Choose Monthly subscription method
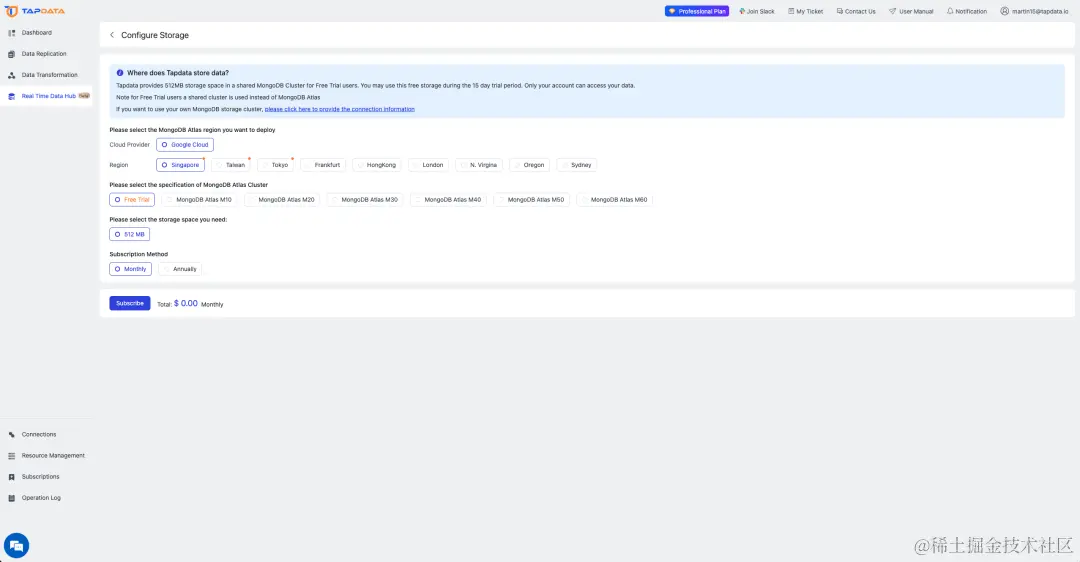This screenshot has width=1080, height=562. click(x=130, y=269)
